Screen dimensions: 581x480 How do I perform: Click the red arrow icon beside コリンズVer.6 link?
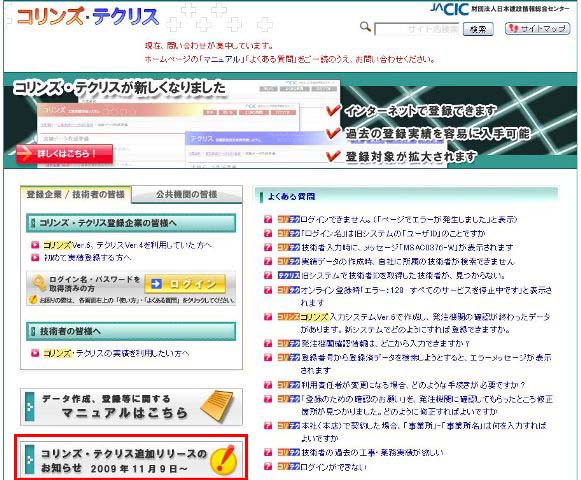tap(35, 245)
